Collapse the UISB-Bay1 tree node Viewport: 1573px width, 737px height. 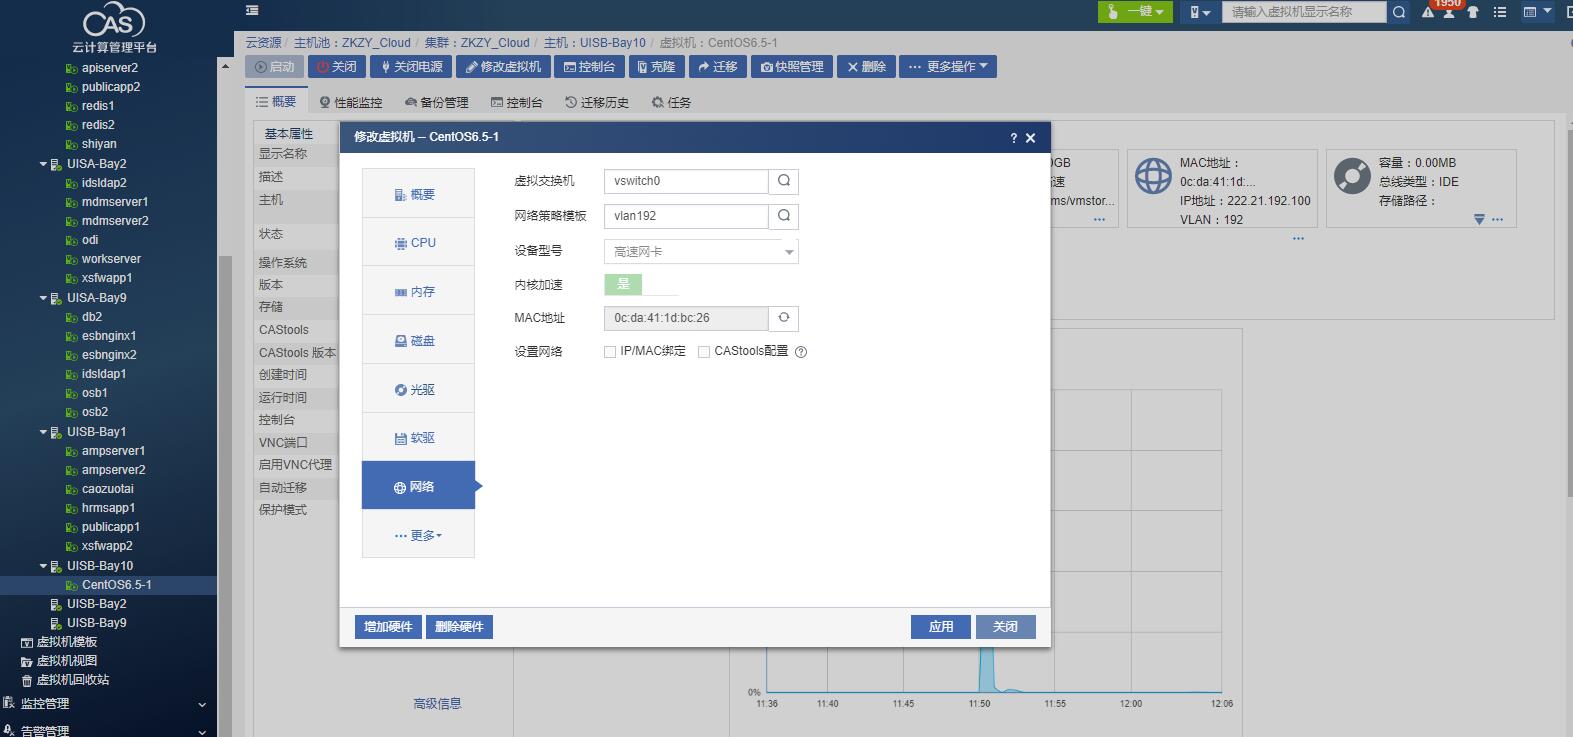tap(43, 432)
